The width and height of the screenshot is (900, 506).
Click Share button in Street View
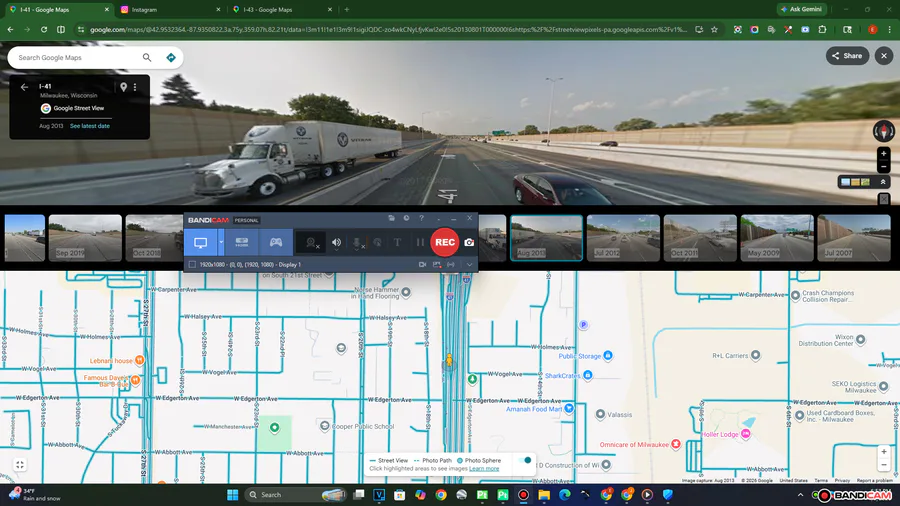tap(847, 56)
